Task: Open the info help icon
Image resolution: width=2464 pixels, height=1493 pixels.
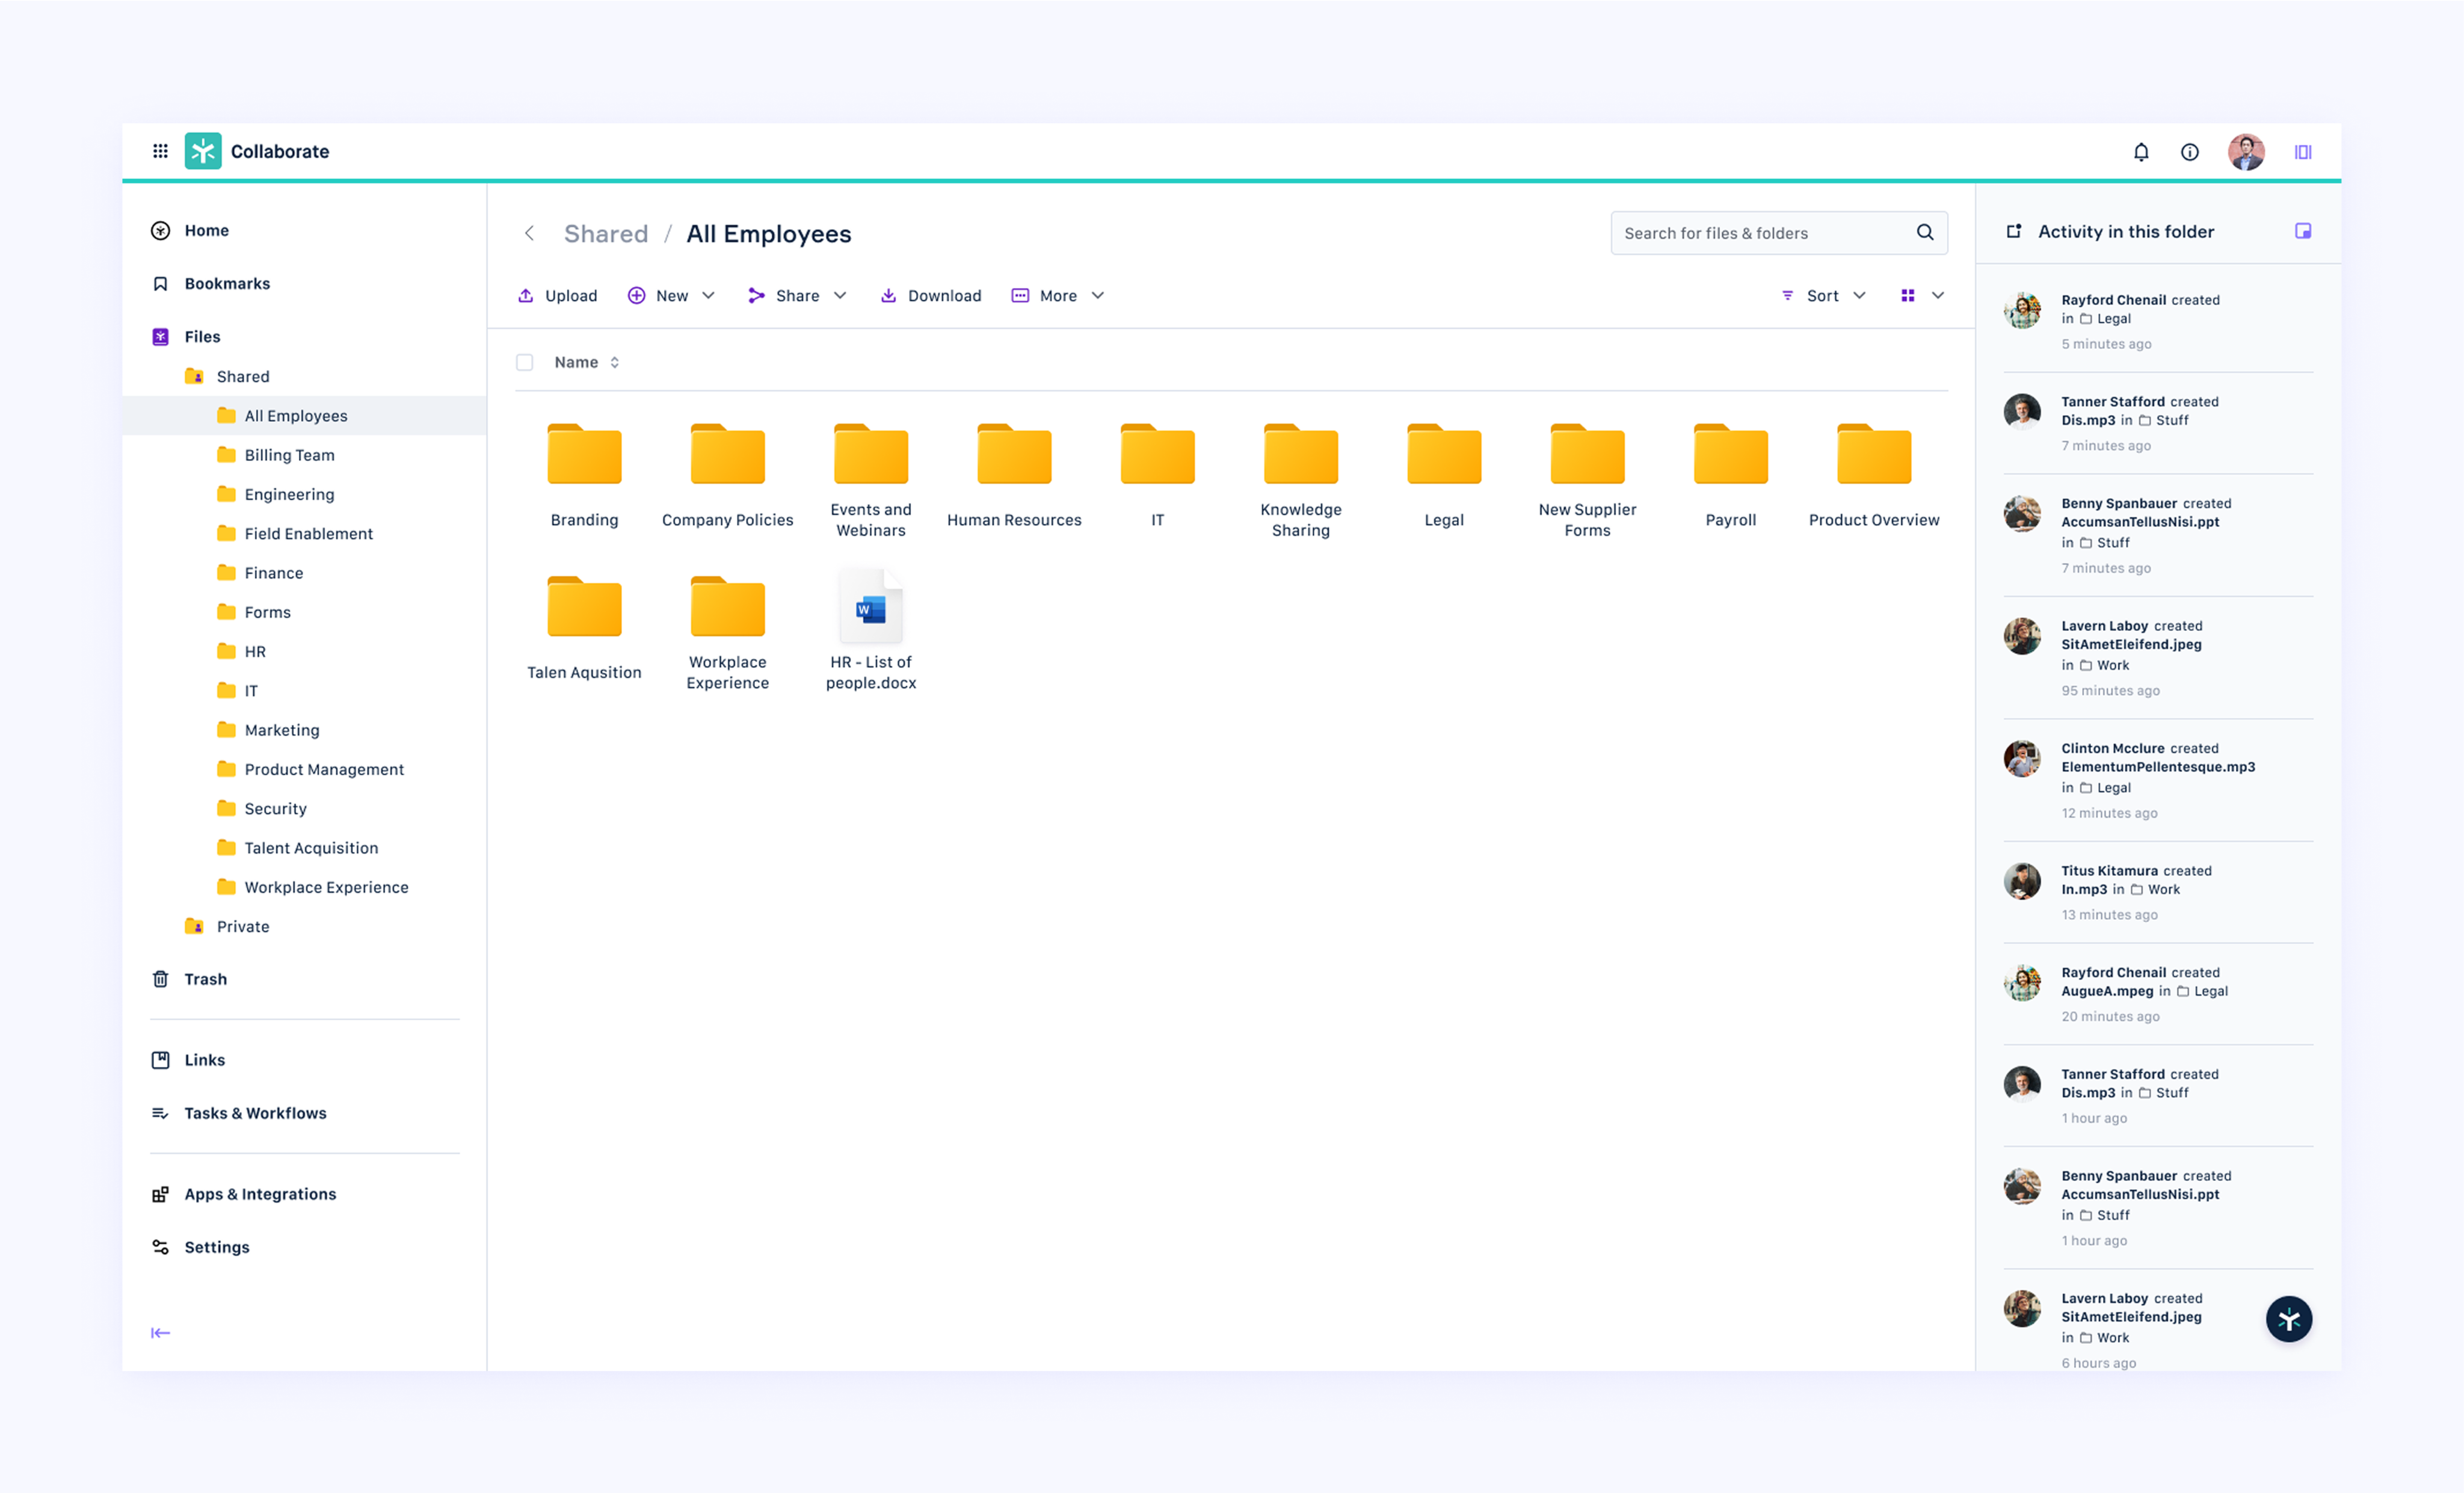Action: click(x=2190, y=152)
